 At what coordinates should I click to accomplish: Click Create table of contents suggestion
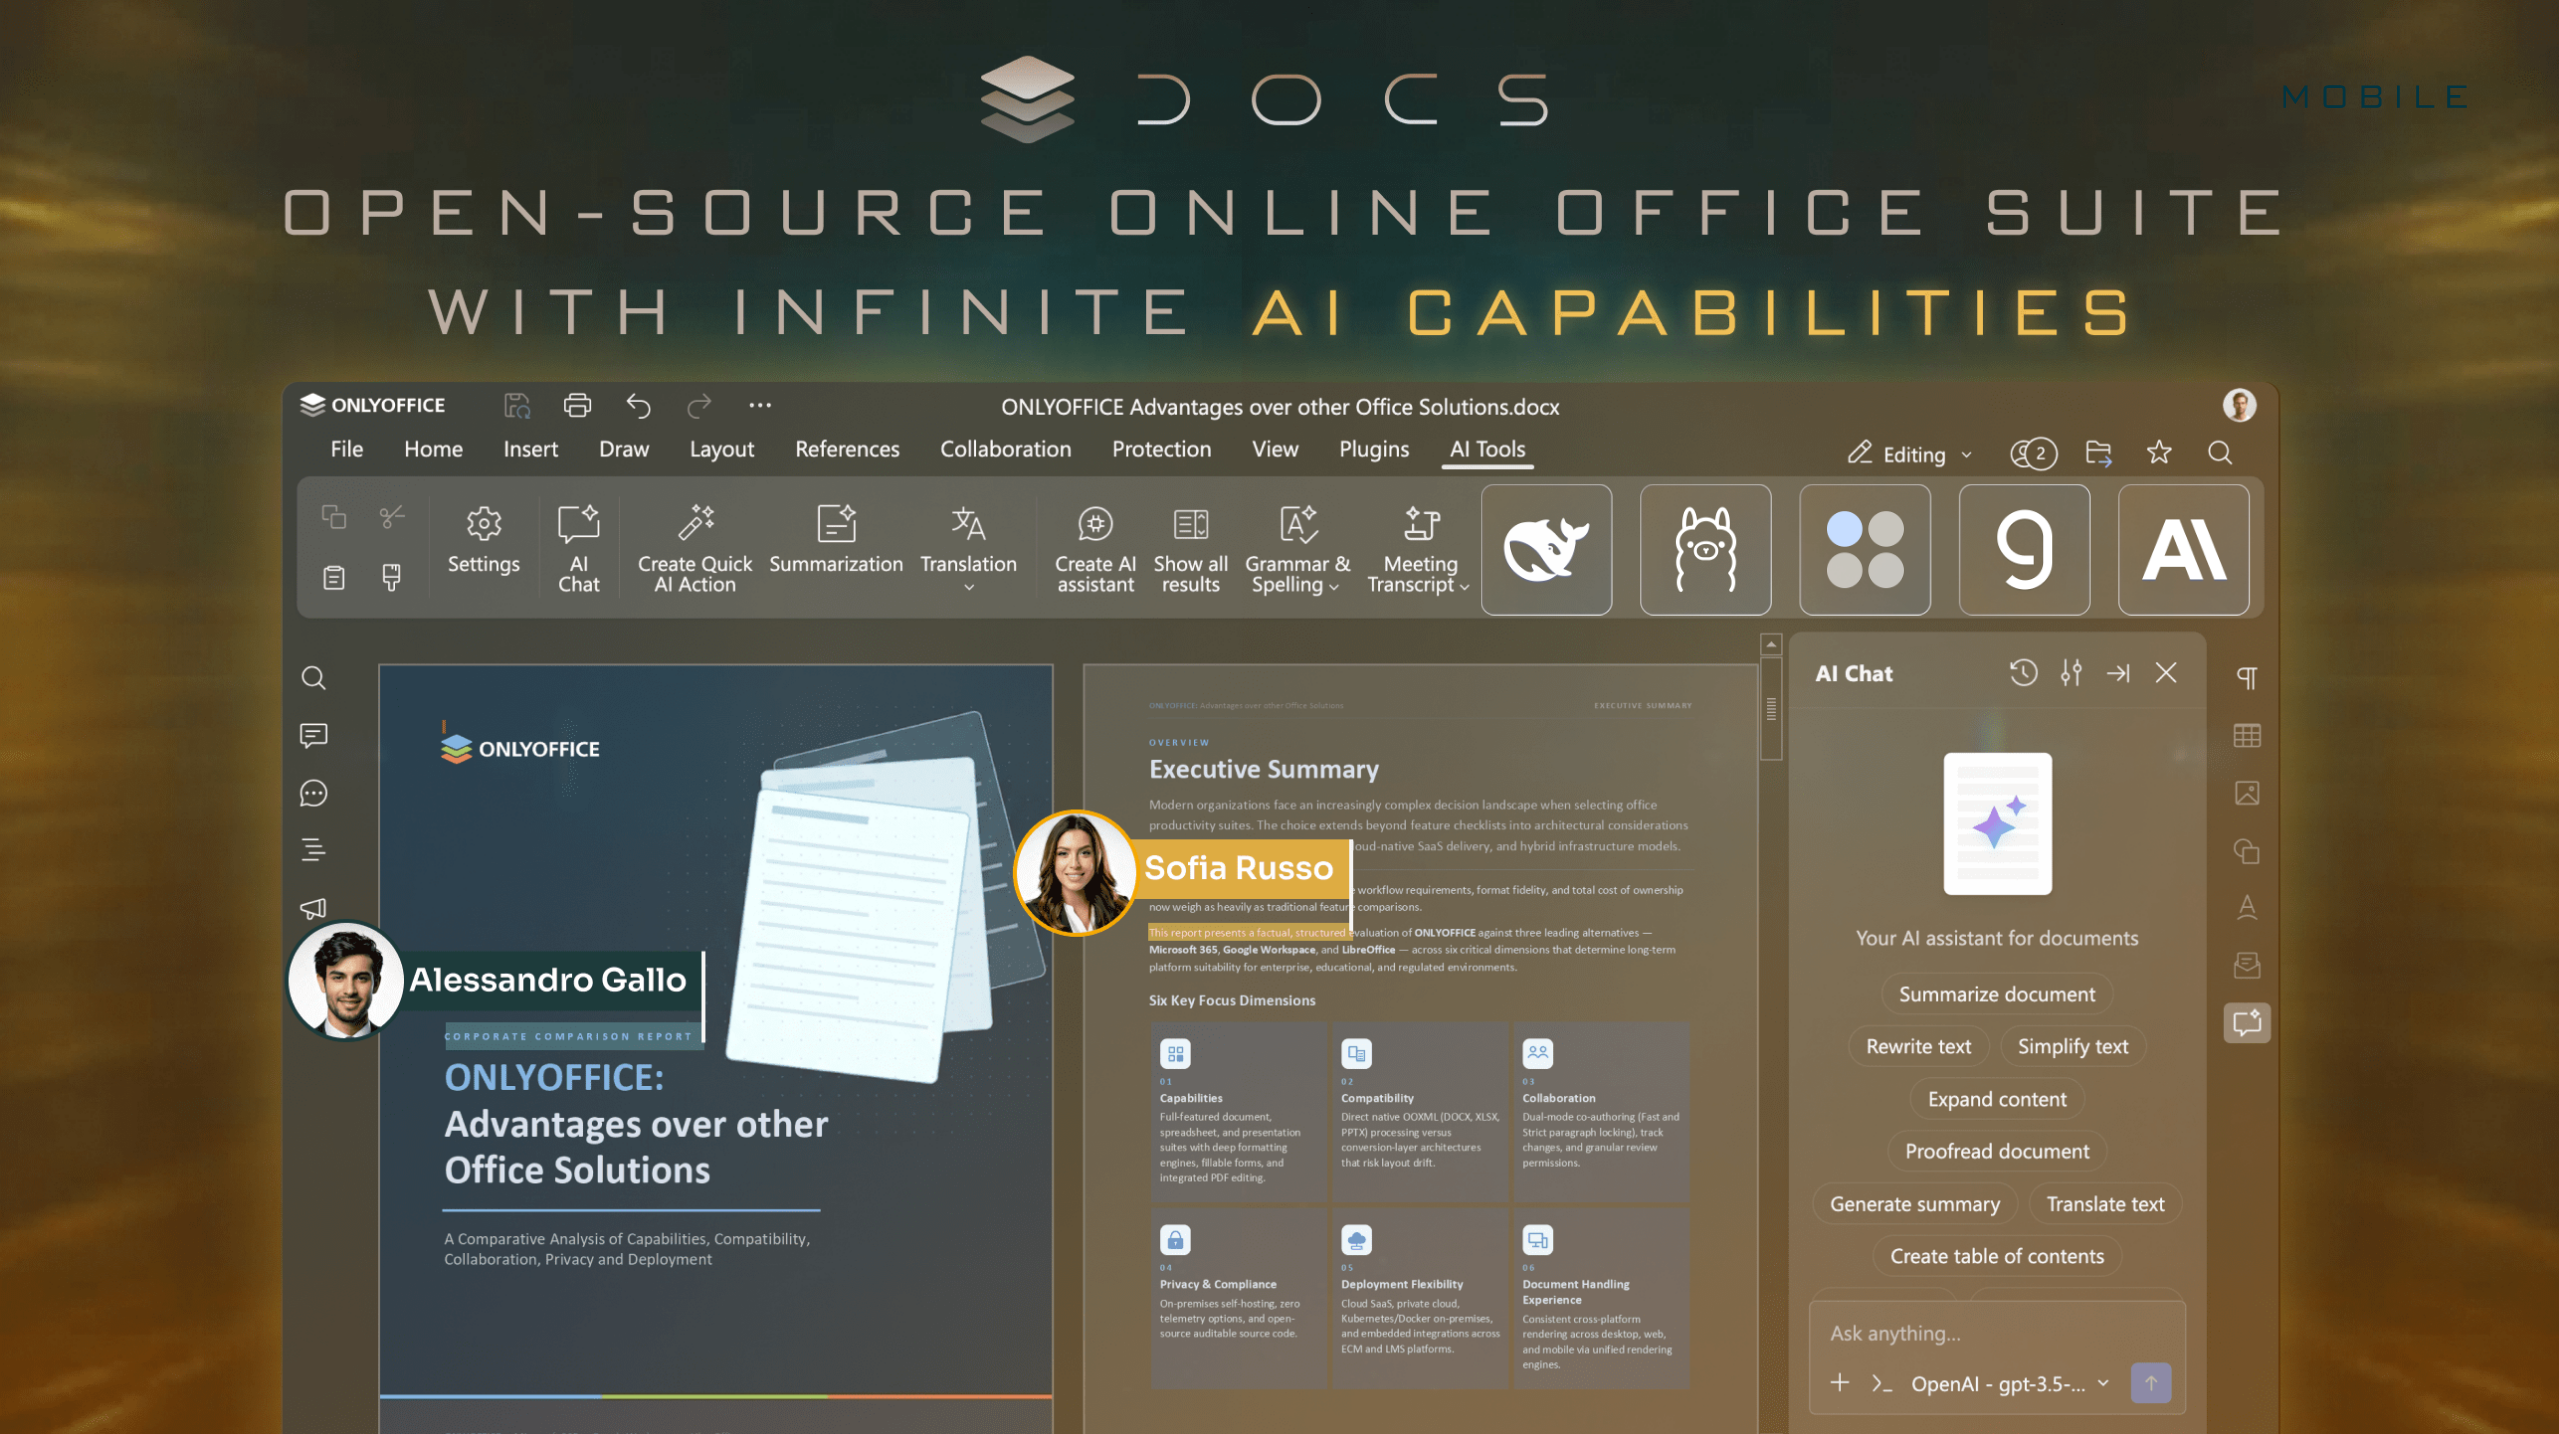[x=1996, y=1256]
